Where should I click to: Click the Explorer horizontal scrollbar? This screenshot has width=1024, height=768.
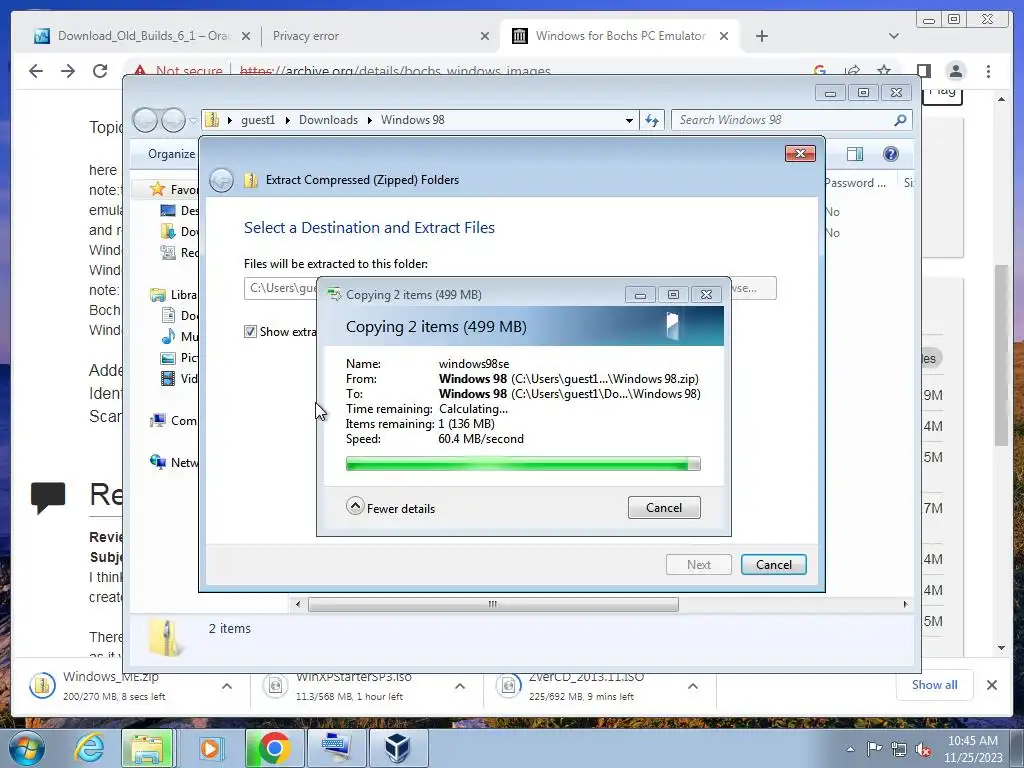(493, 605)
